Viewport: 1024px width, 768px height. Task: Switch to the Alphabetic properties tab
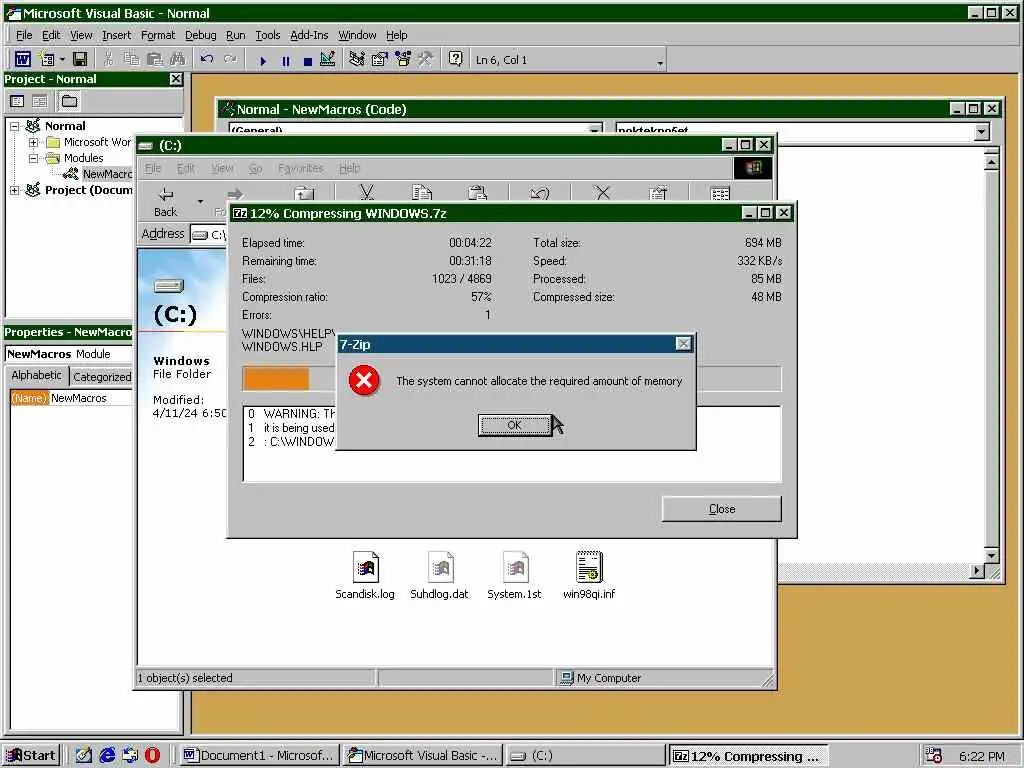(37, 376)
